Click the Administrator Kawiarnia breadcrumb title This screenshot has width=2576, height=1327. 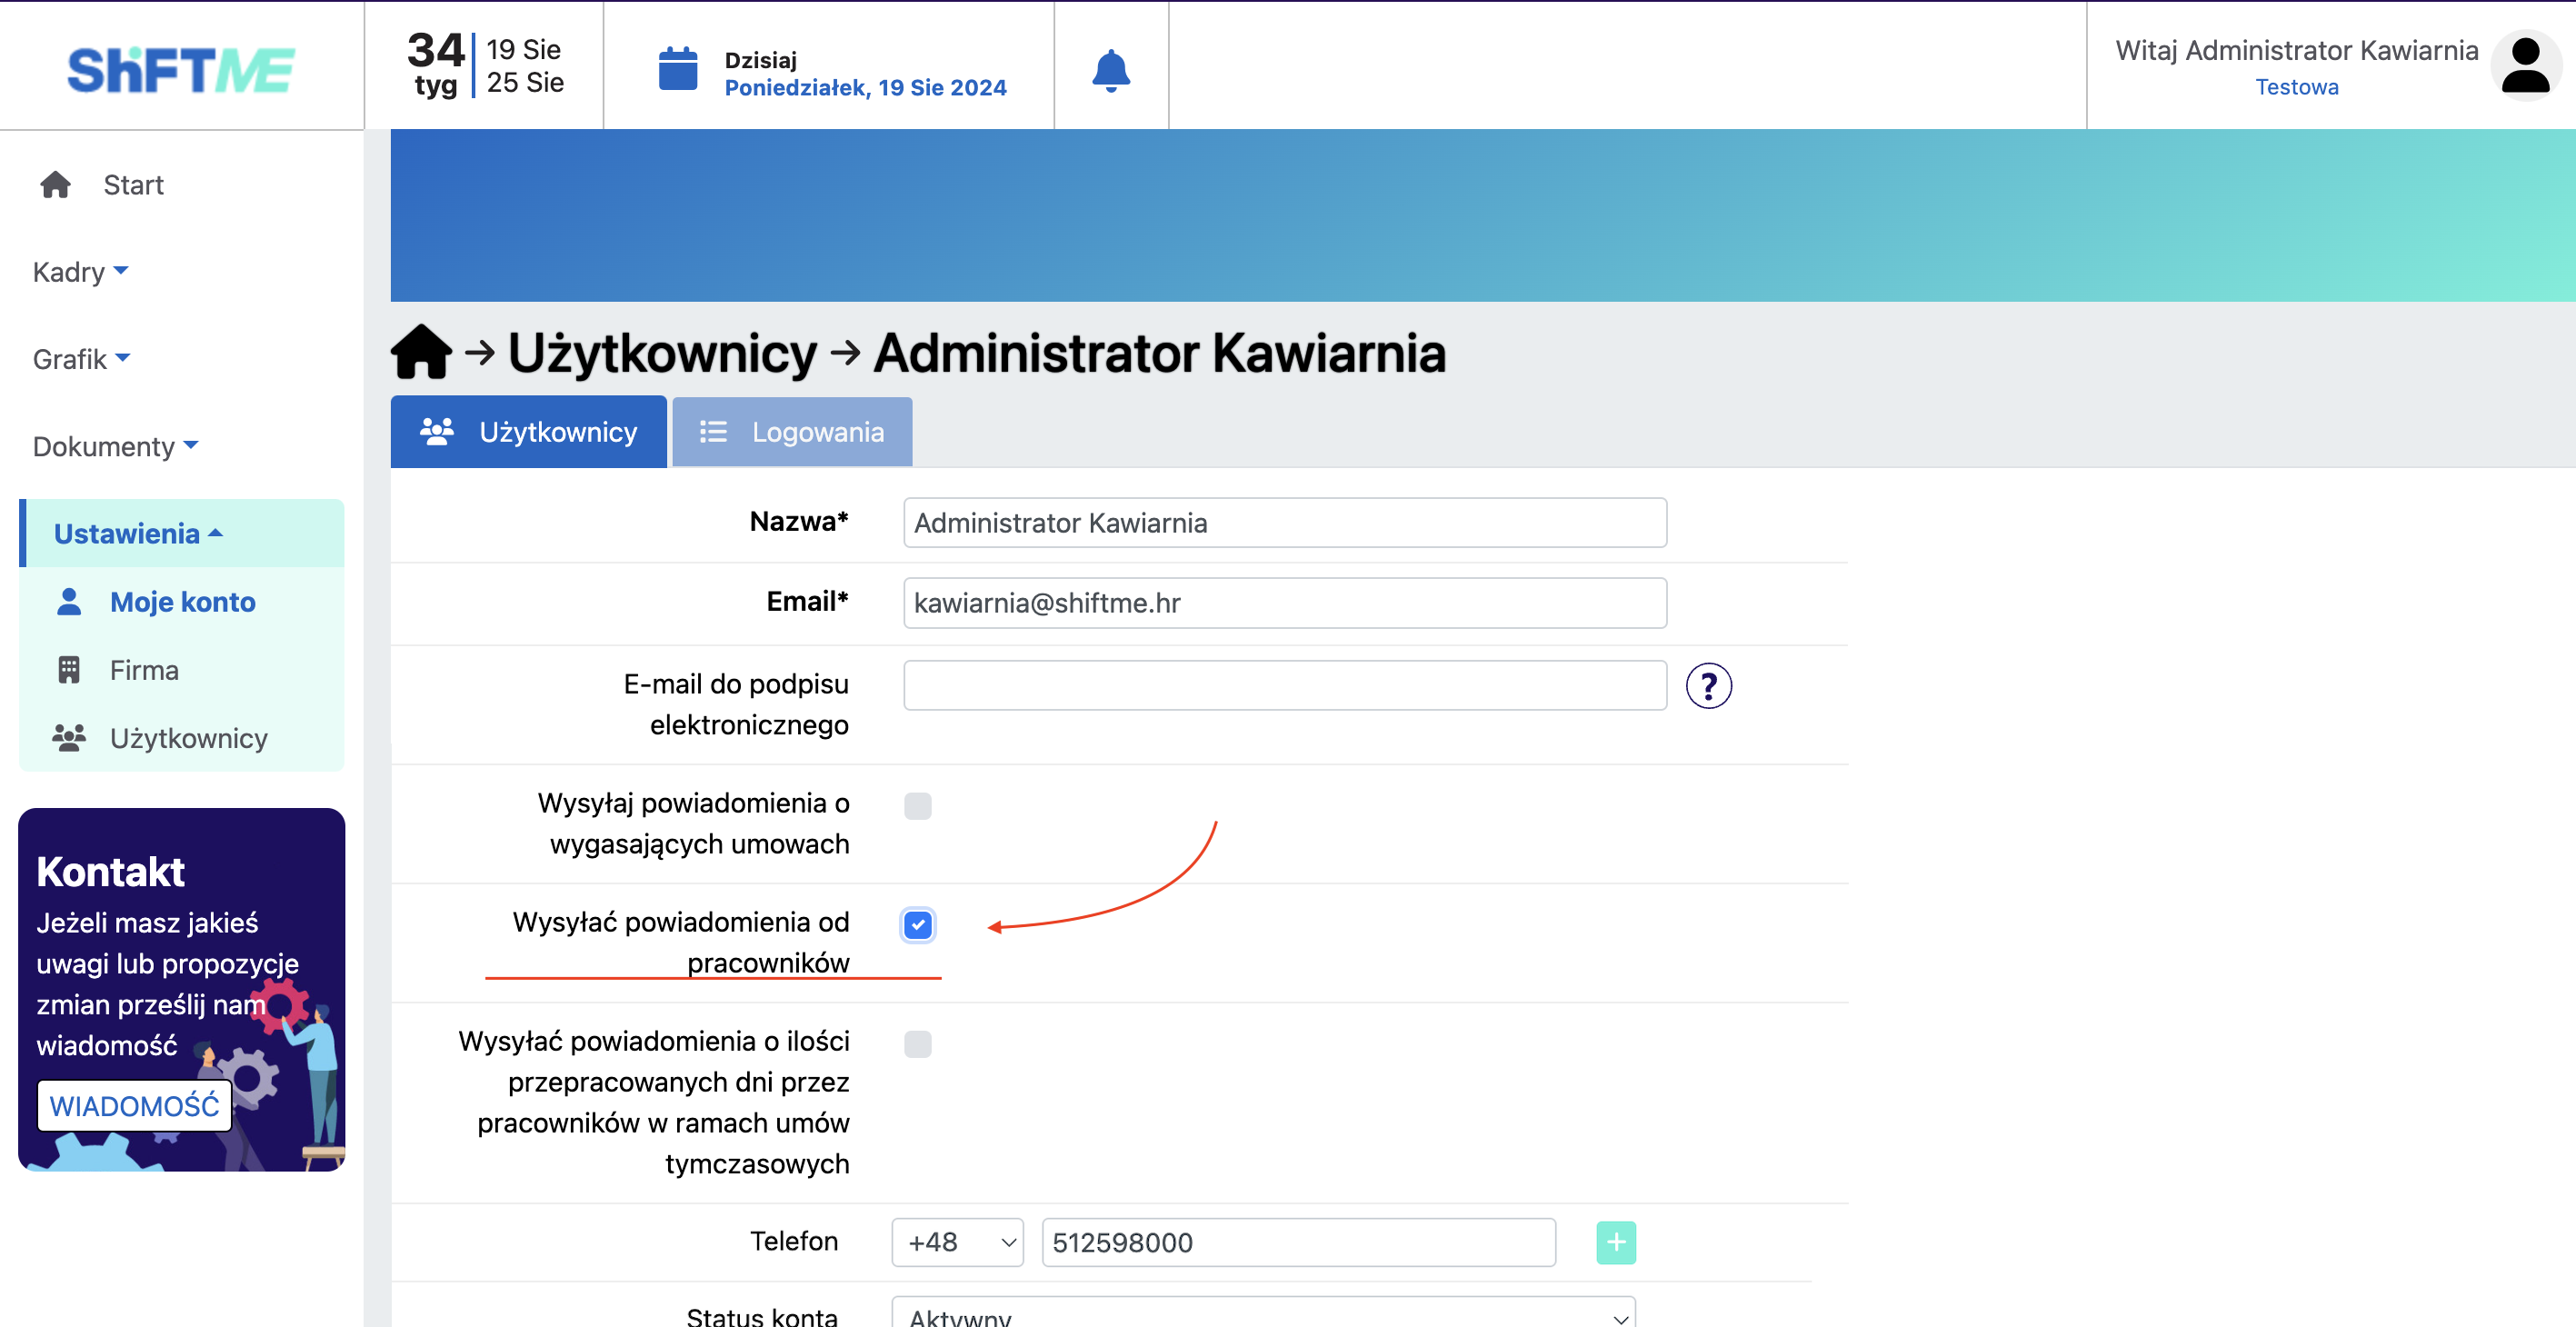pyautogui.click(x=1159, y=353)
